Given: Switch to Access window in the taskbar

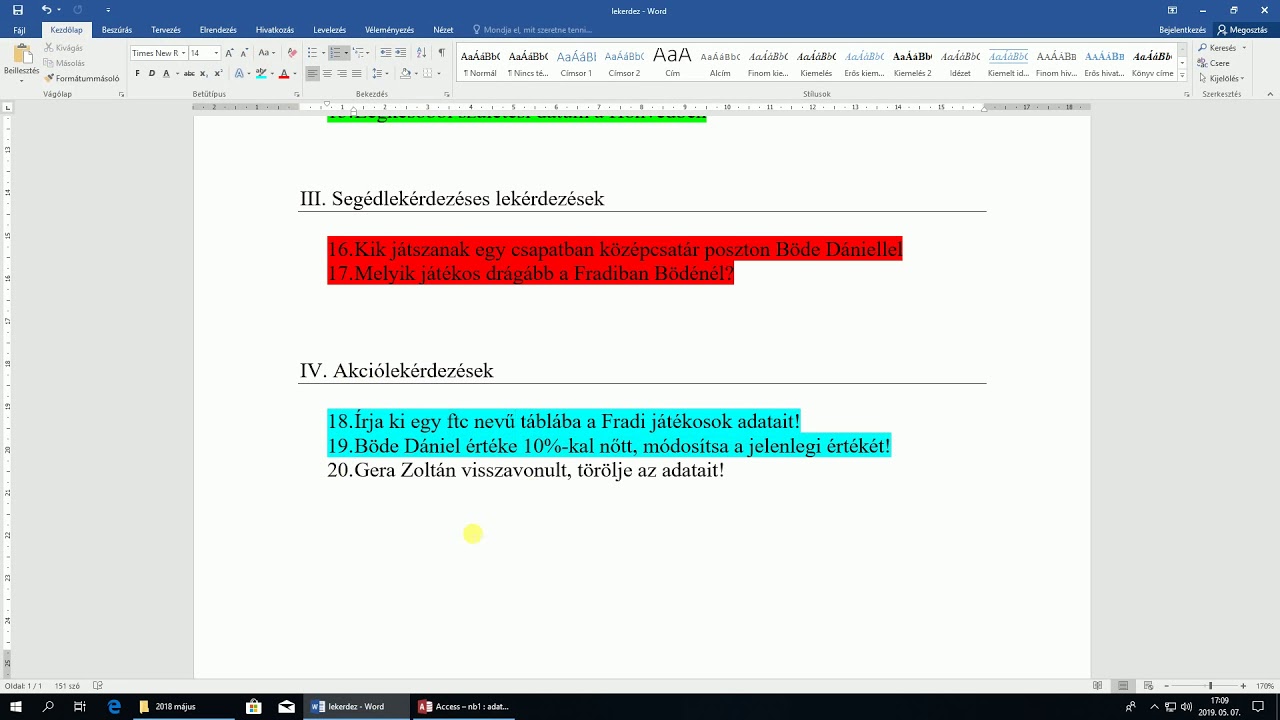Looking at the screenshot, I should tap(463, 706).
